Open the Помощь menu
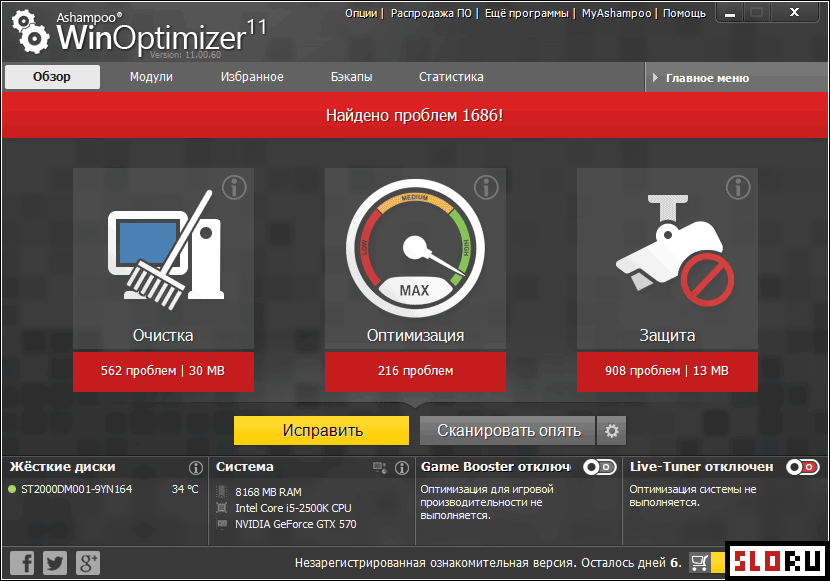830x581 pixels. (x=684, y=13)
